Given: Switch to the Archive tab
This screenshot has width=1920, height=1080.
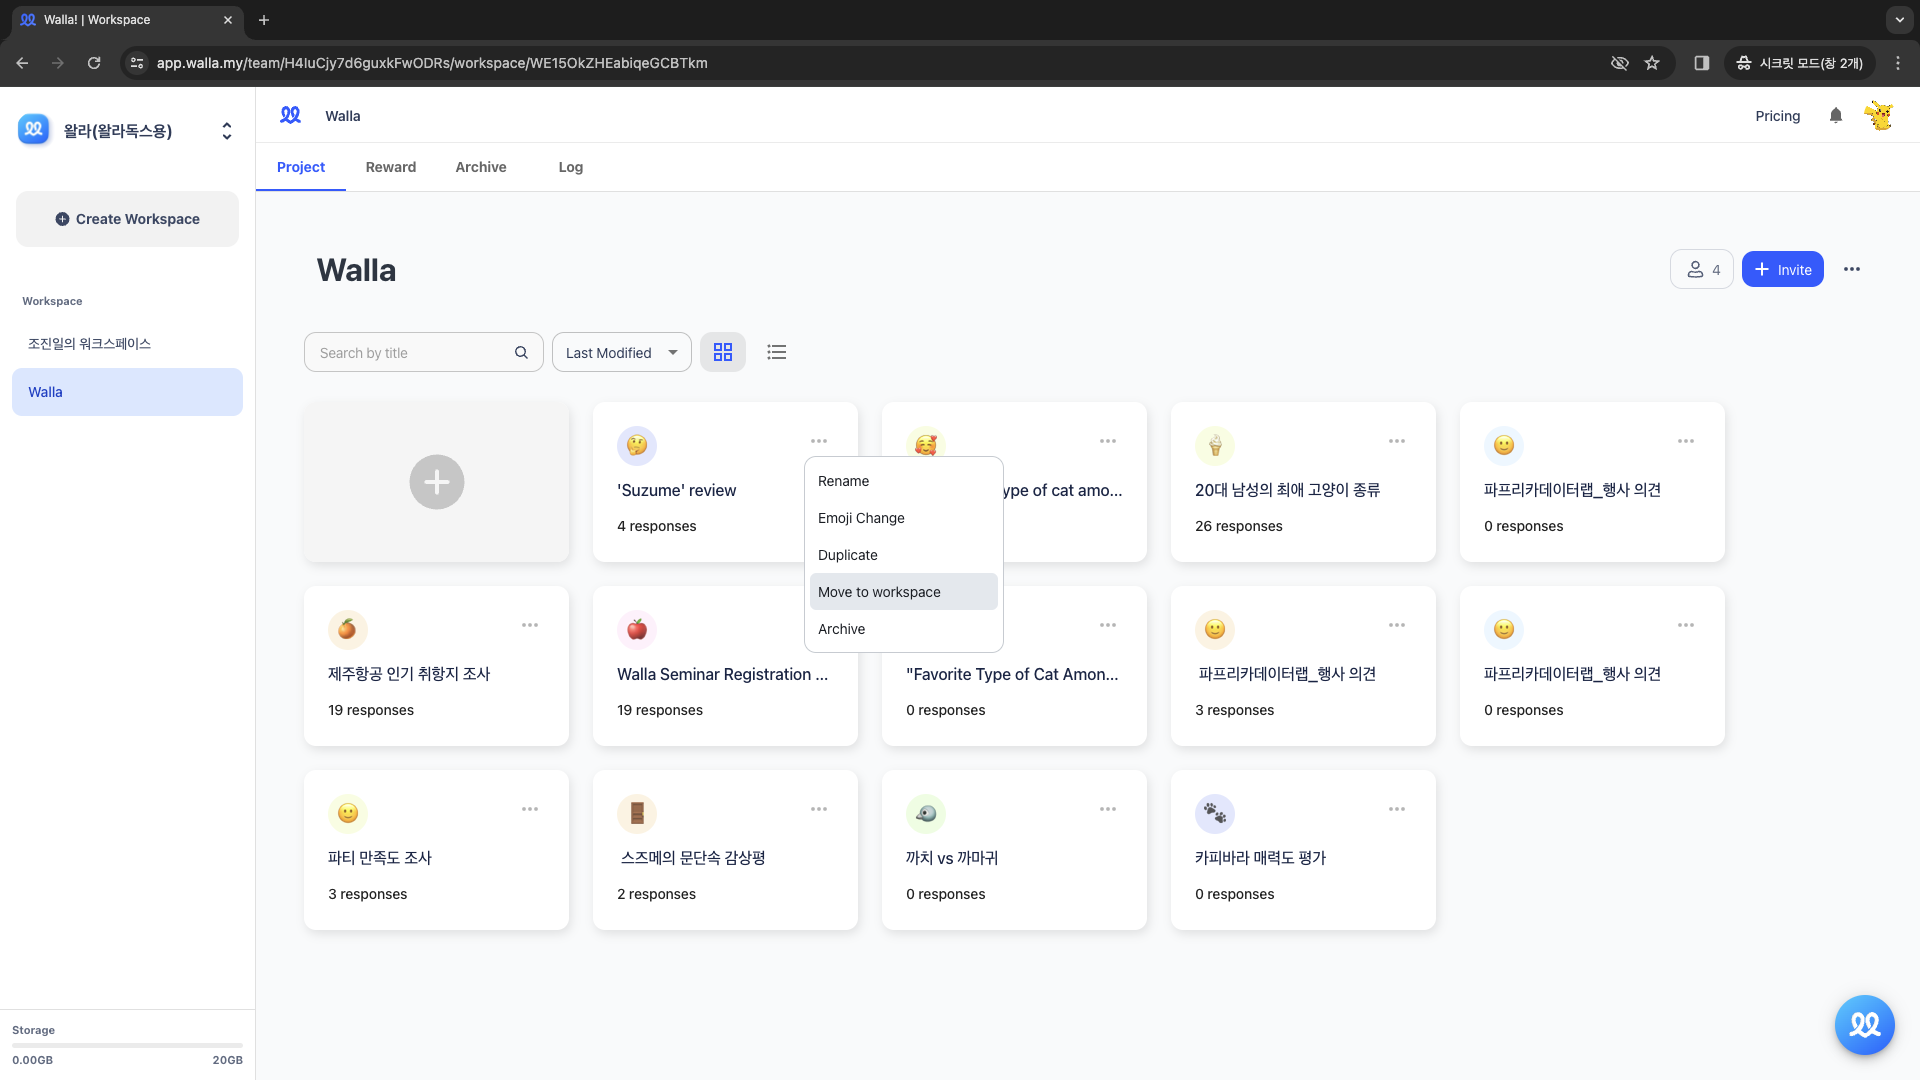Looking at the screenshot, I should (481, 167).
